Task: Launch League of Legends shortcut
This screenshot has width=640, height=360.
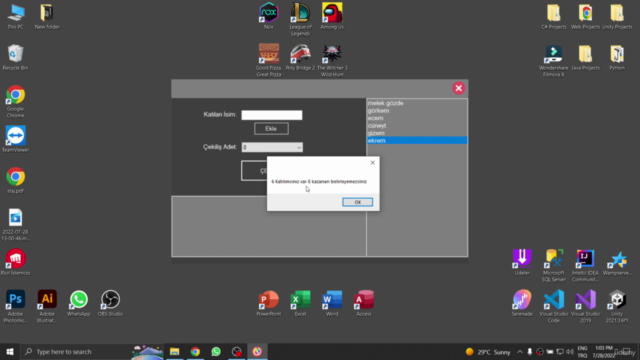Action: click(300, 19)
